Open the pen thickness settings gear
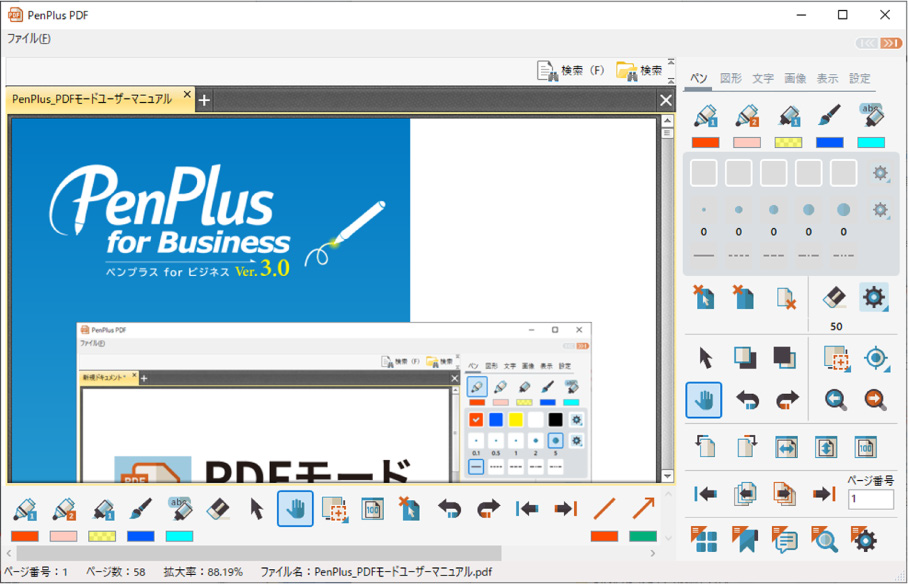Screen dimensions: 908x584 (880, 209)
